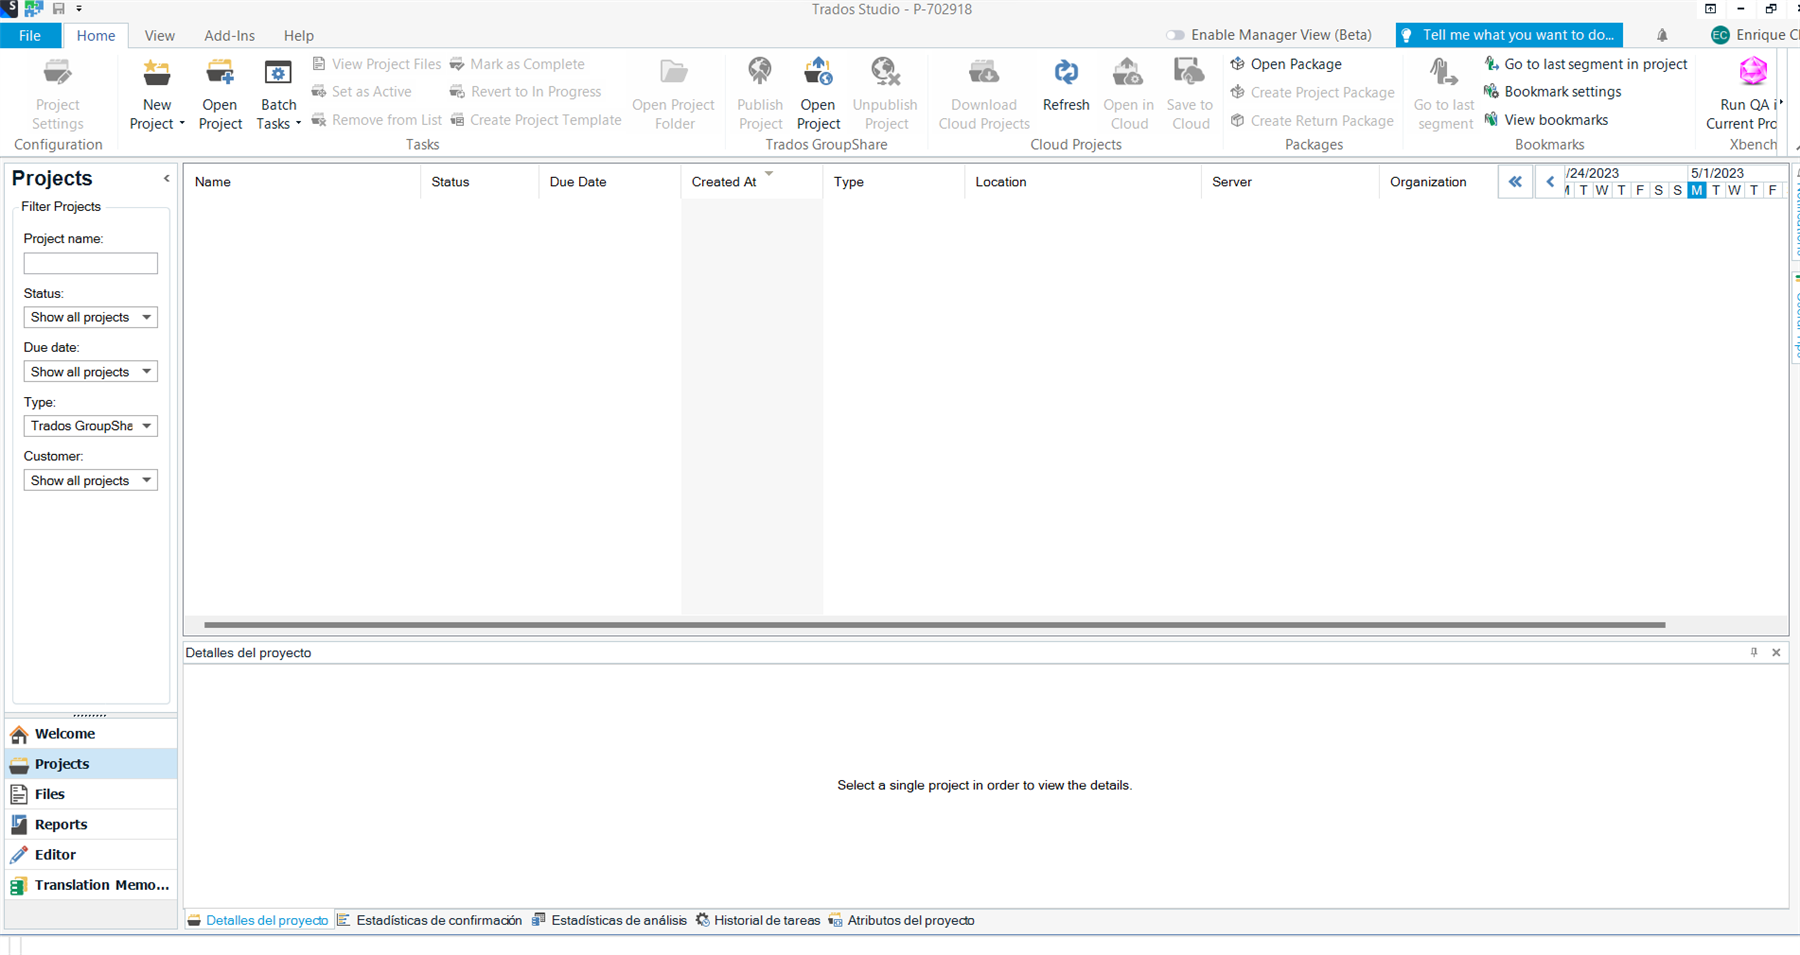Sort projects by Name column

point(302,182)
